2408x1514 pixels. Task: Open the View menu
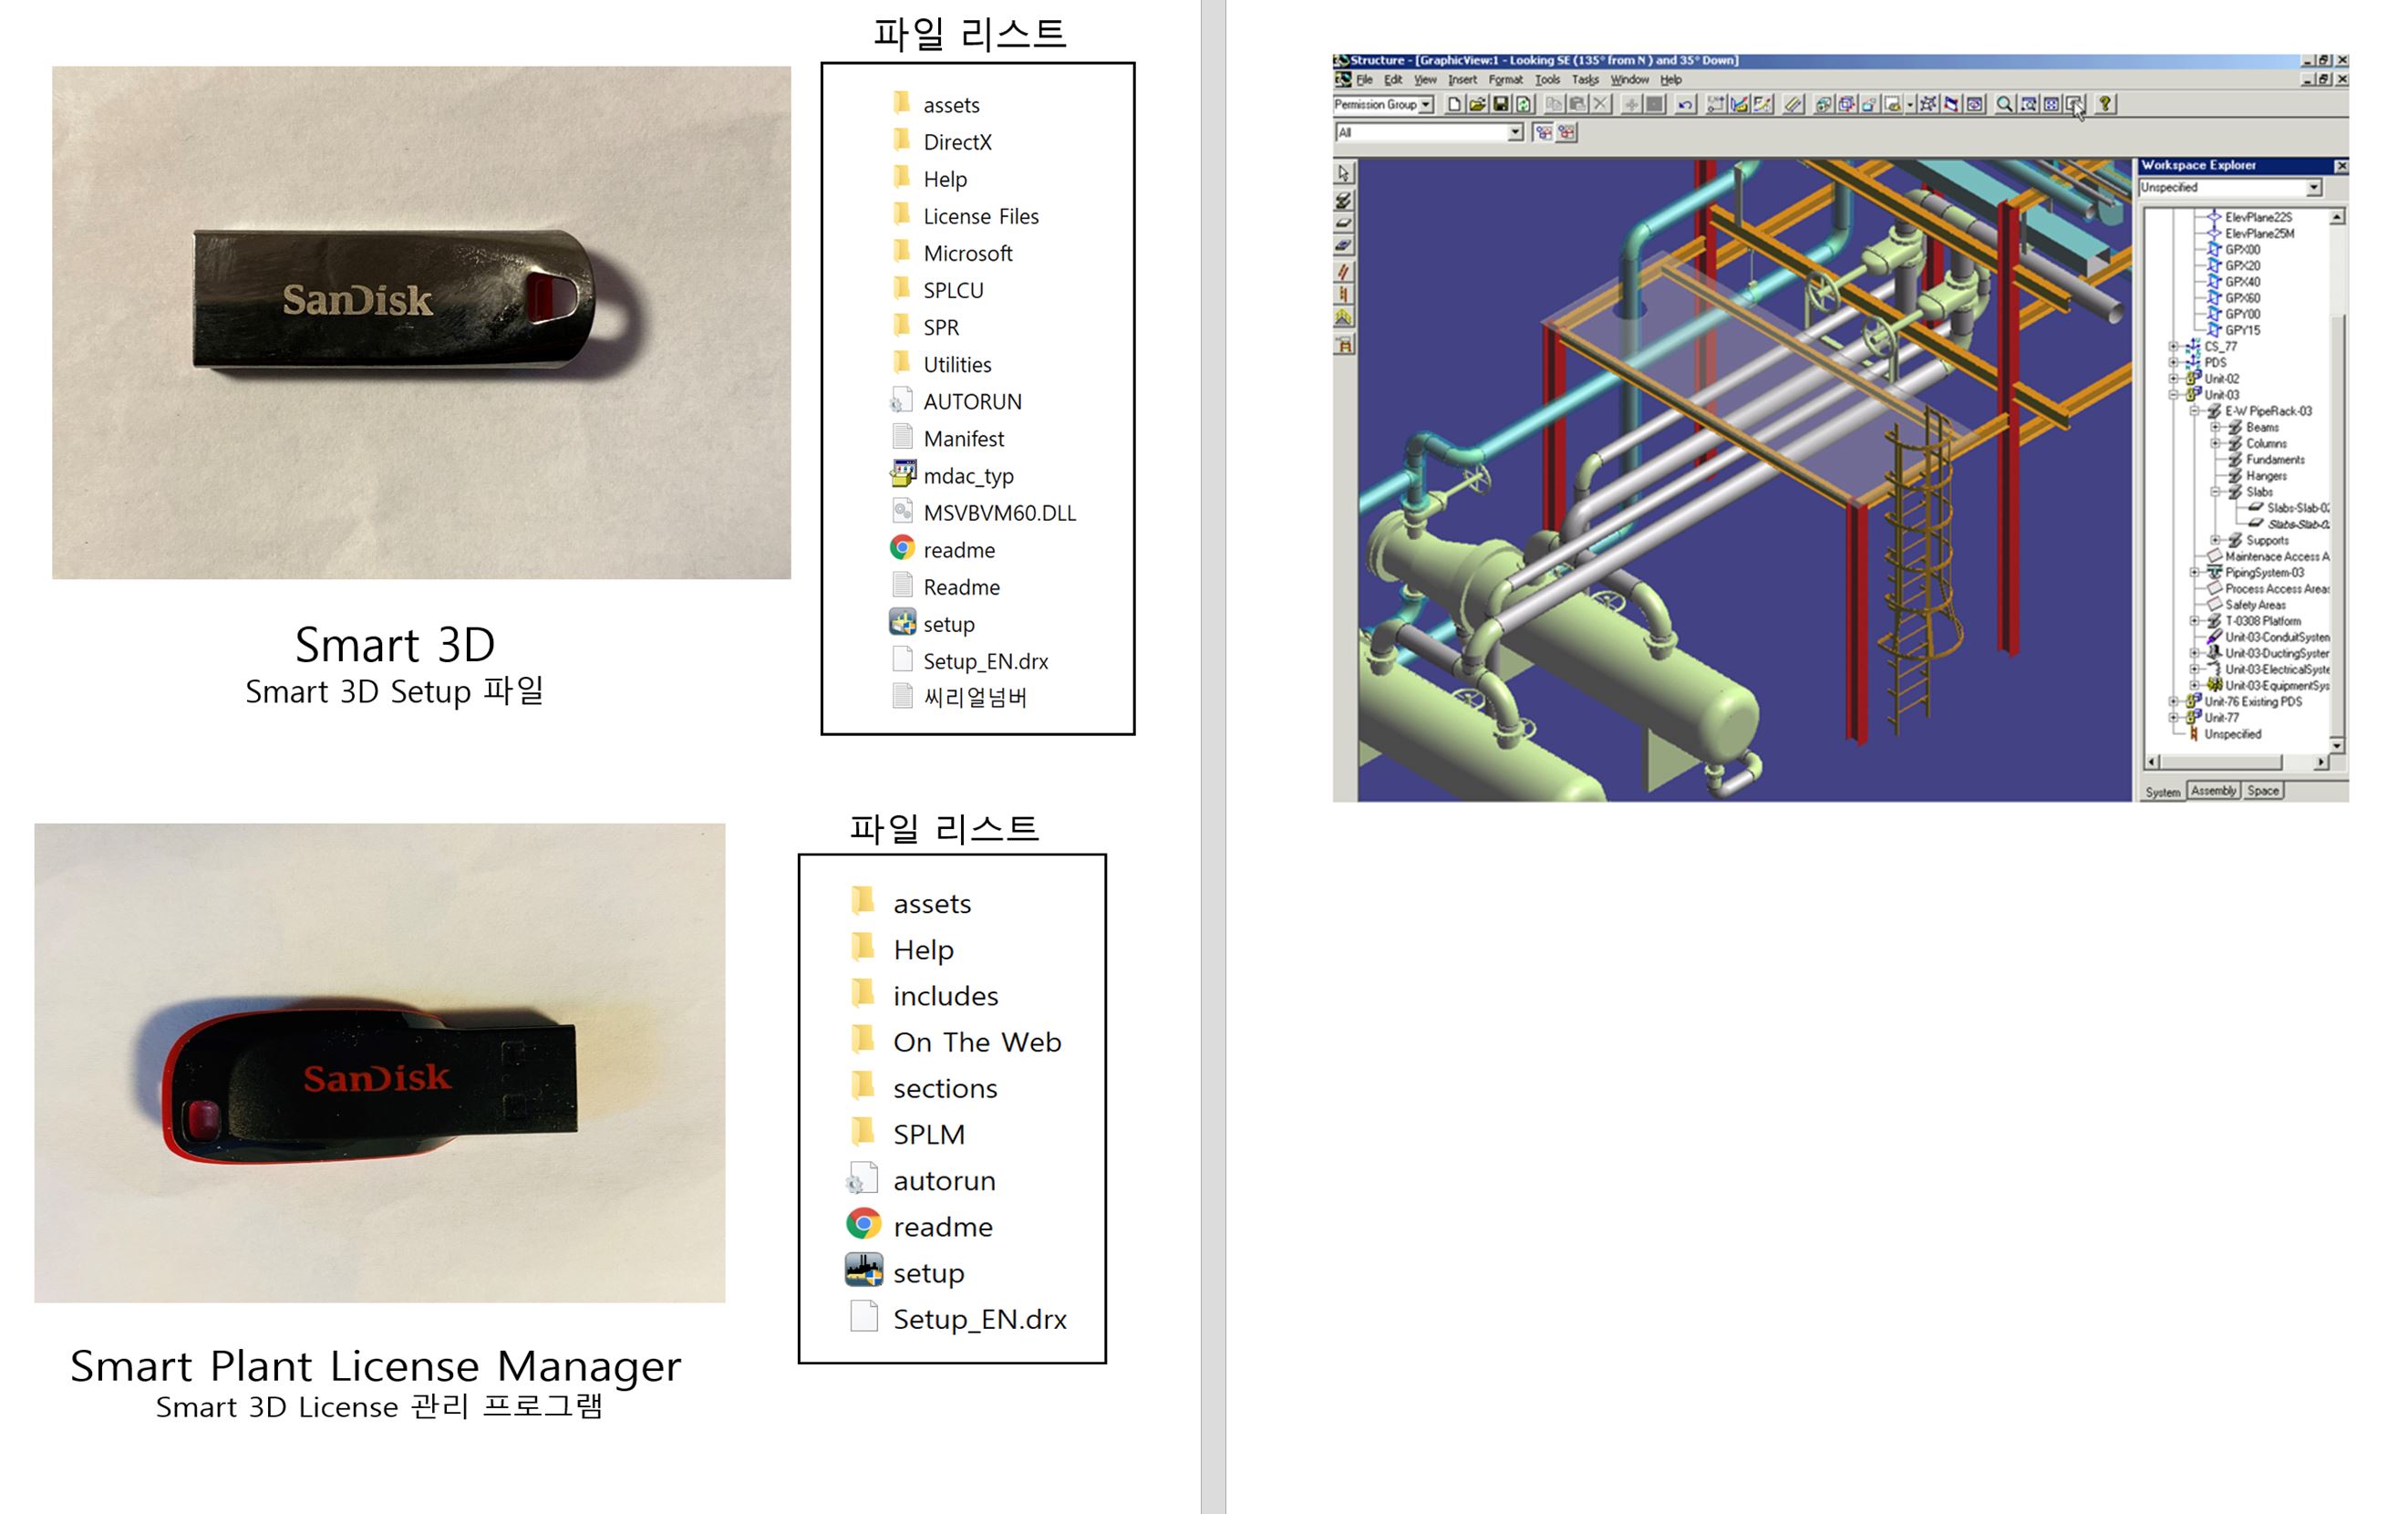[1425, 80]
